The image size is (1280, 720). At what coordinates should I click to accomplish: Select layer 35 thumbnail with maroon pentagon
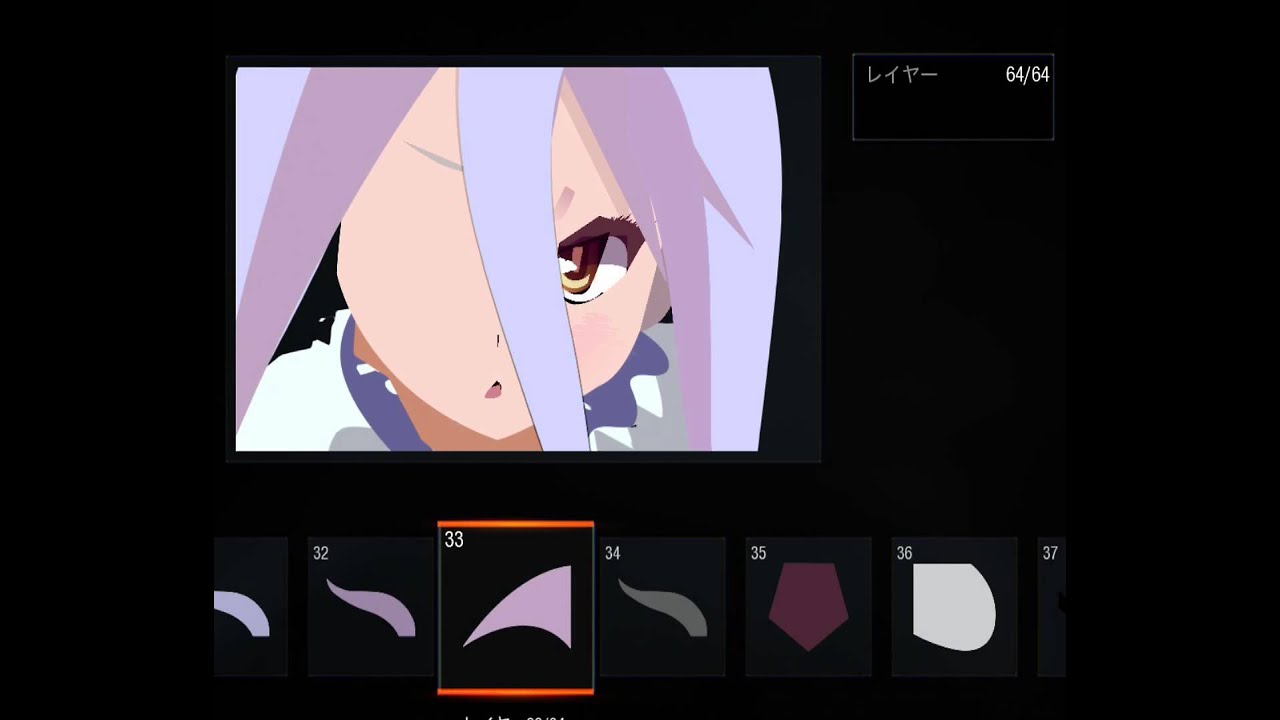point(808,606)
